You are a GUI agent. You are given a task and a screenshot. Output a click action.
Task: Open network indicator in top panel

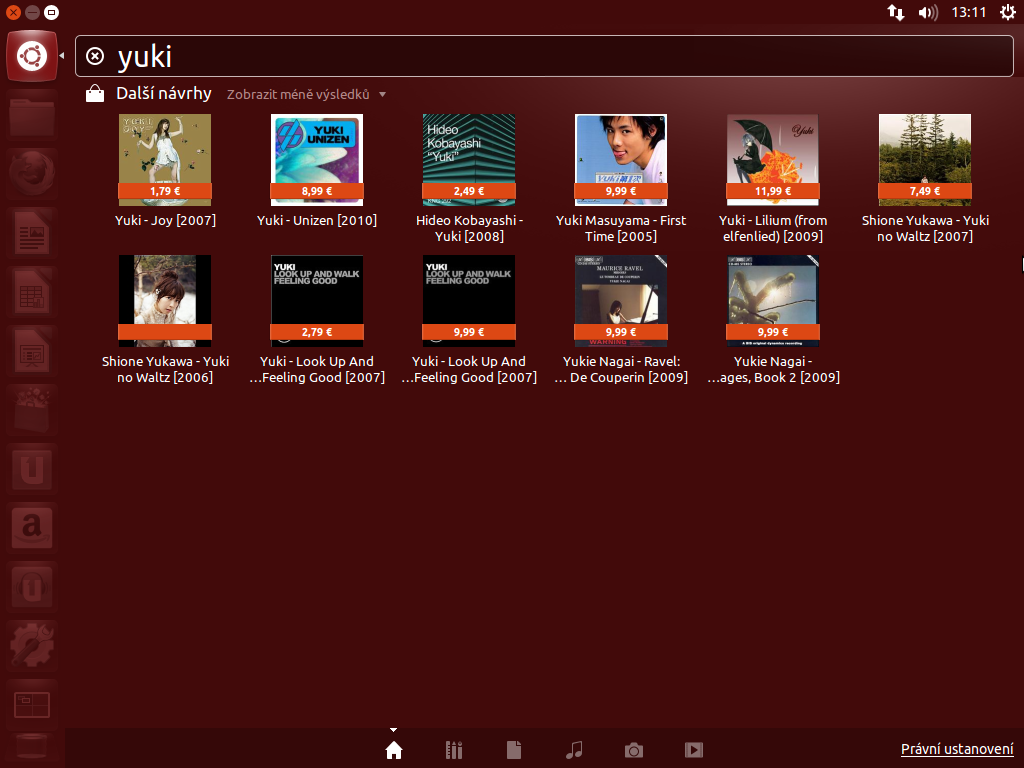pyautogui.click(x=895, y=12)
